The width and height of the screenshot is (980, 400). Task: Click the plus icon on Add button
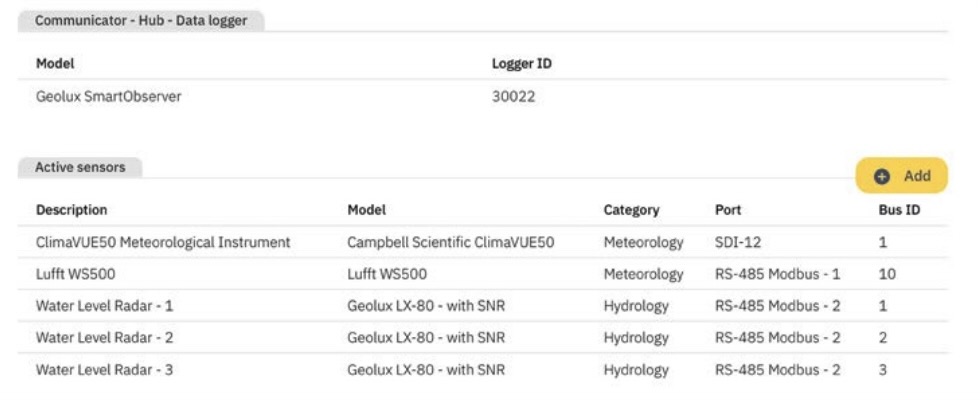pos(882,176)
